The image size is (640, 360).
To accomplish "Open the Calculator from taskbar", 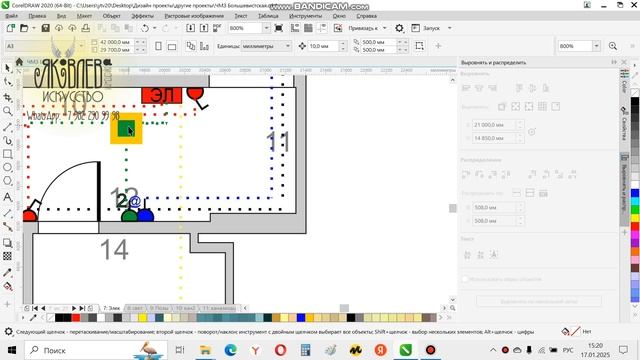I will click(x=305, y=350).
